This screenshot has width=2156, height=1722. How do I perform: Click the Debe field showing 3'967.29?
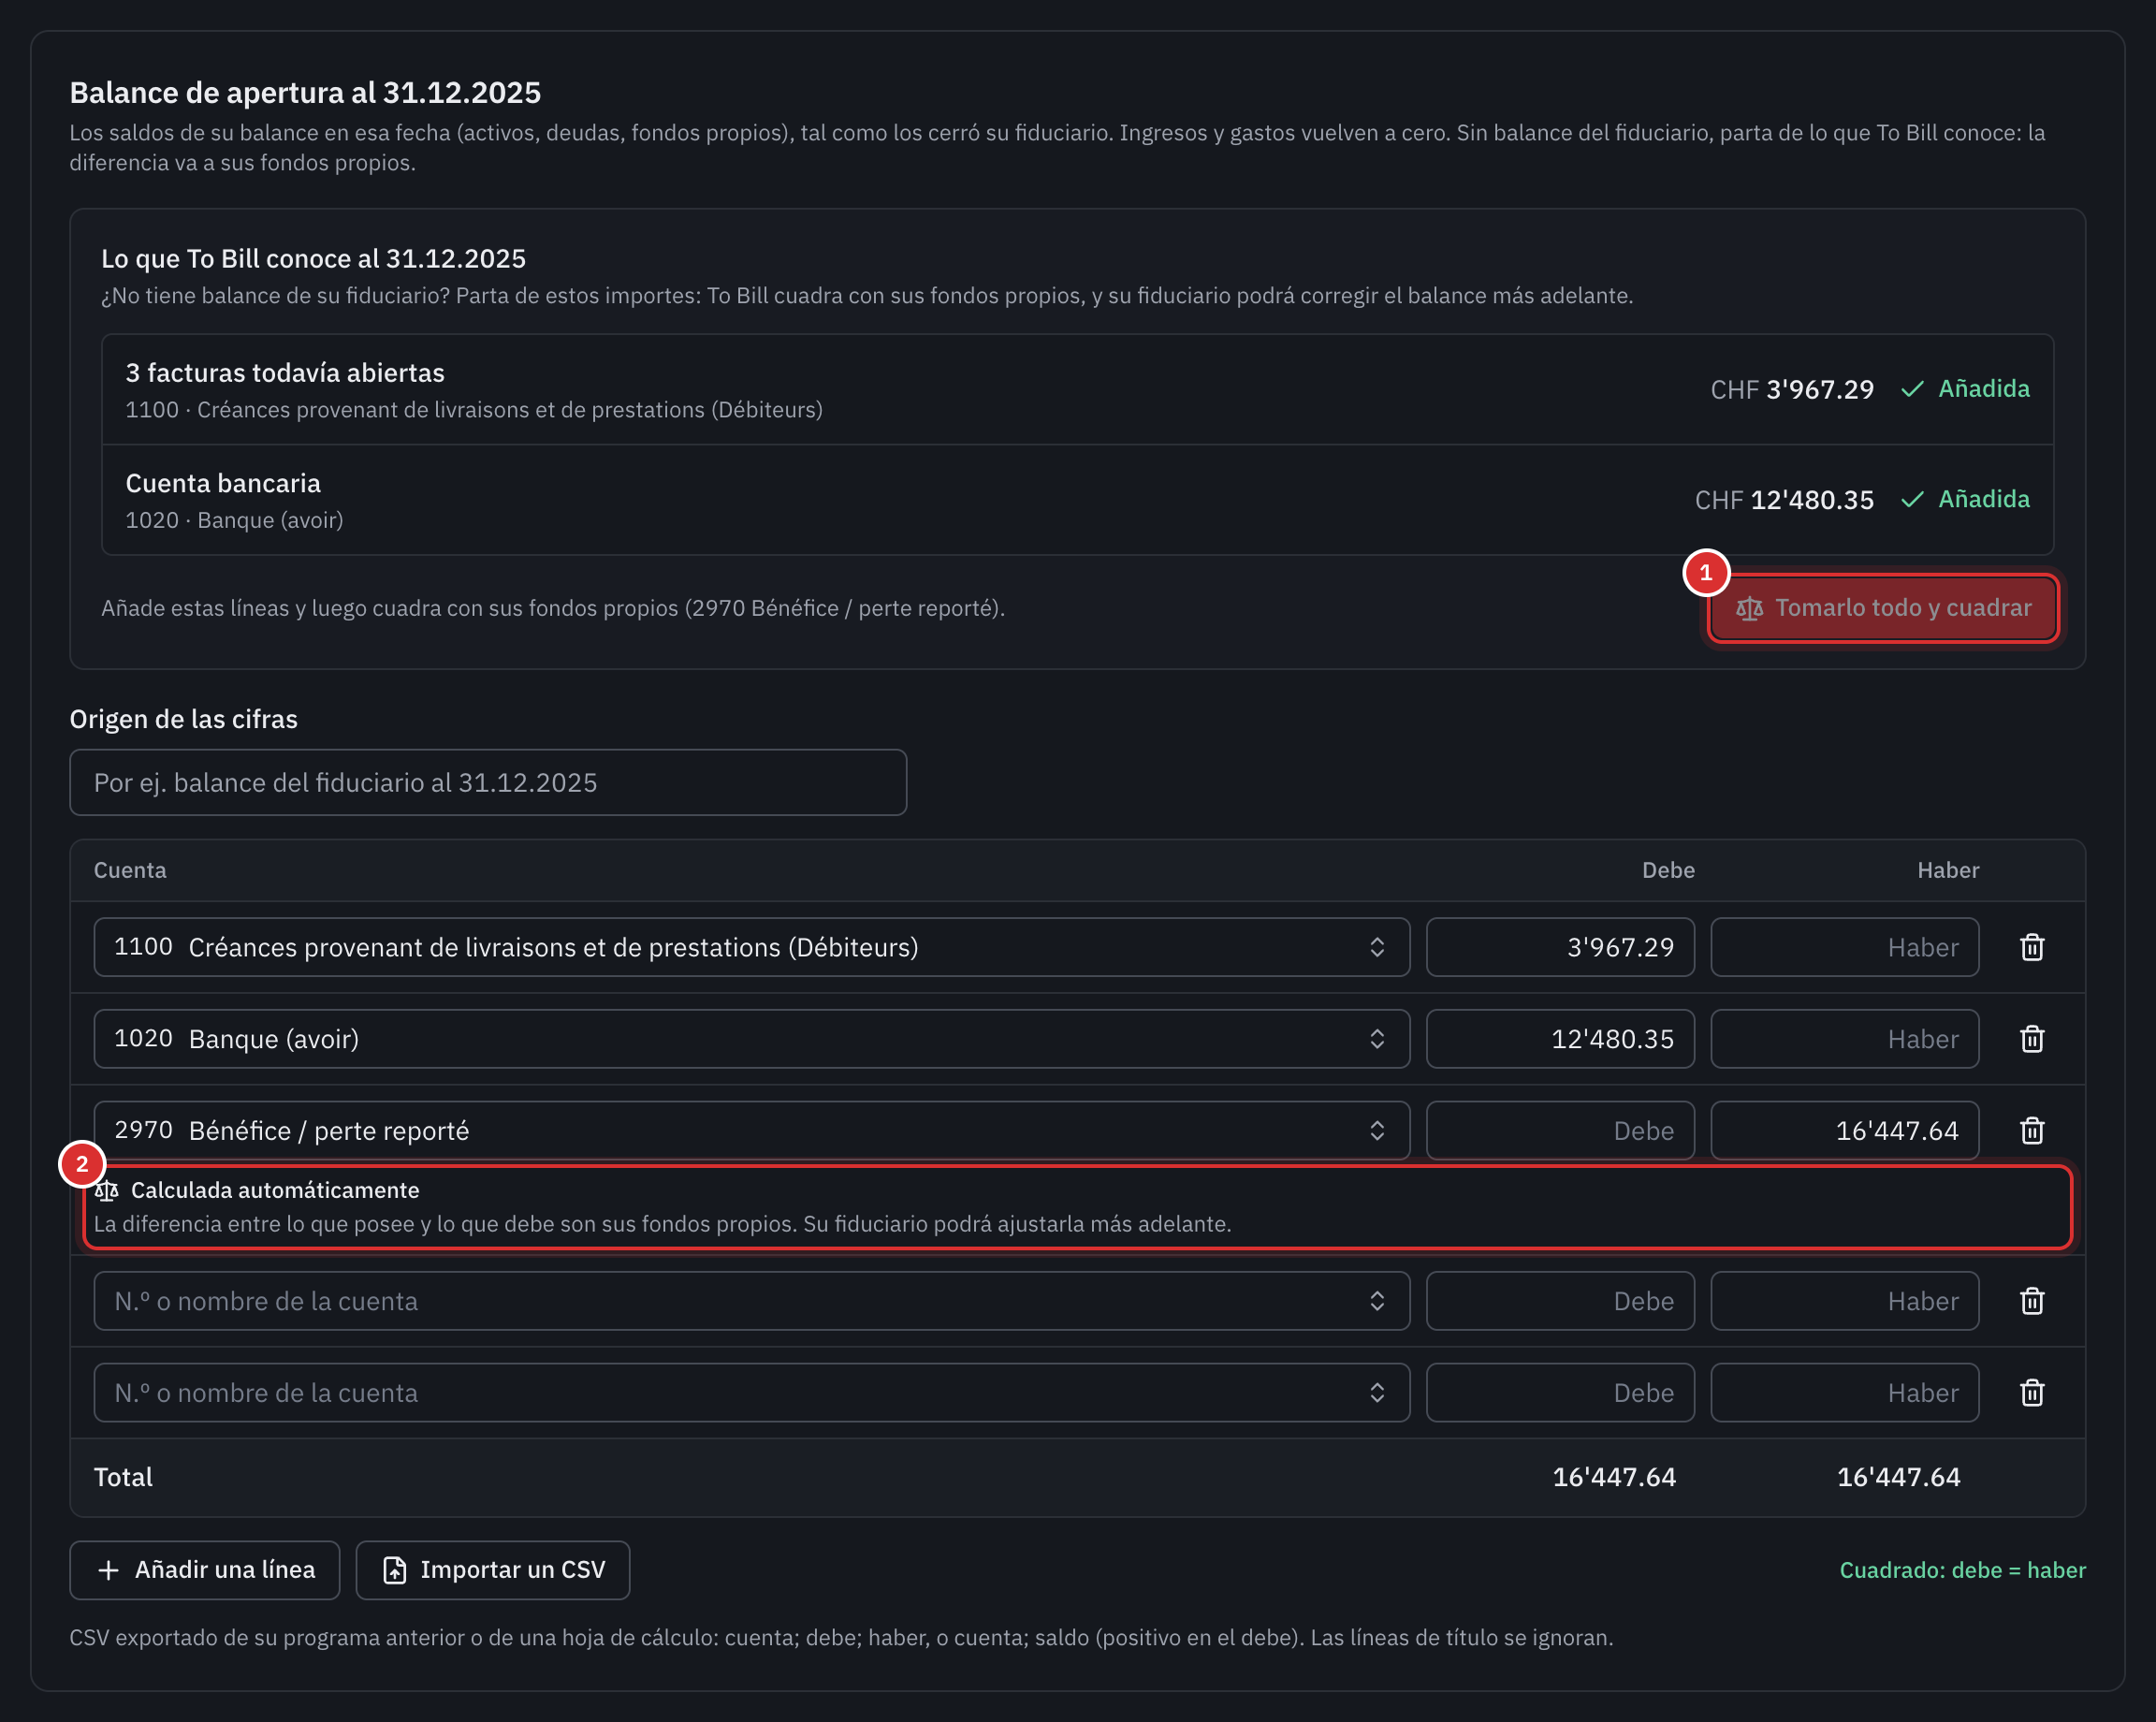tap(1560, 947)
